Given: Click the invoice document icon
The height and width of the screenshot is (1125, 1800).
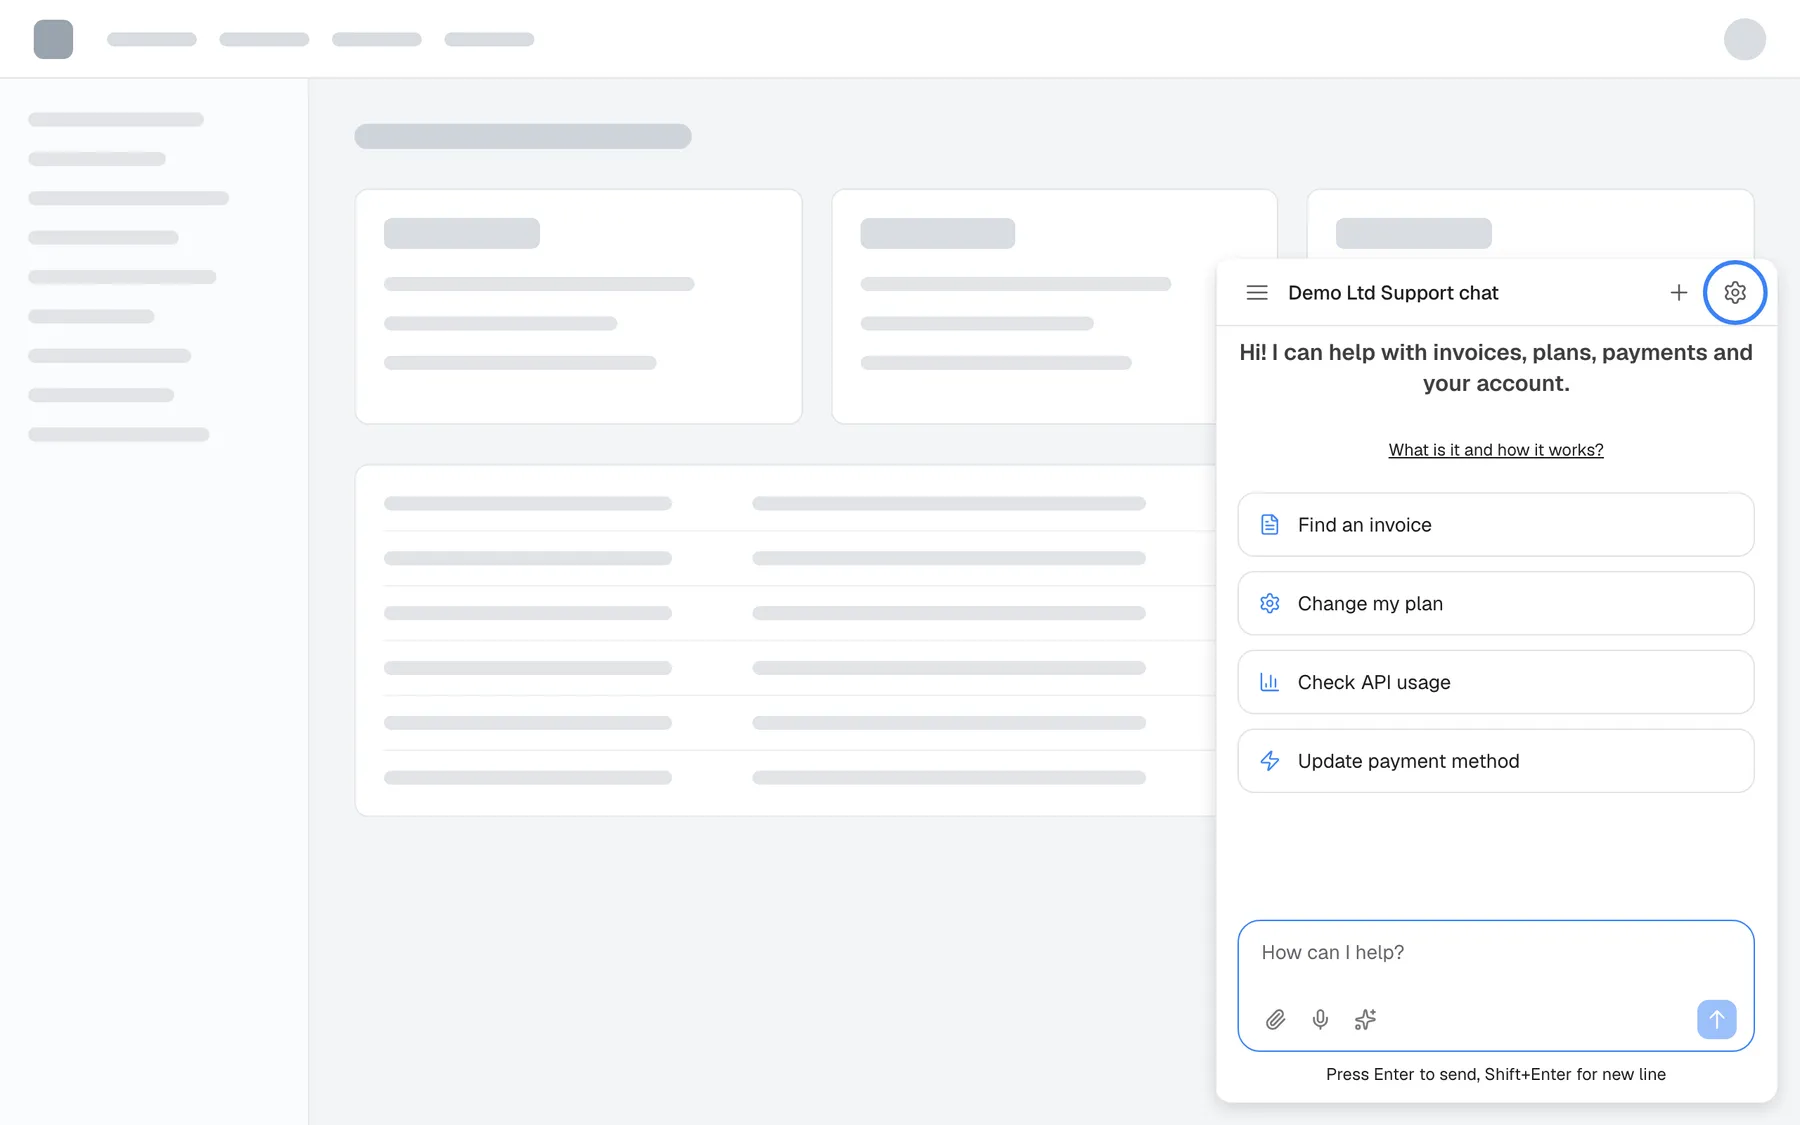Looking at the screenshot, I should pos(1270,525).
